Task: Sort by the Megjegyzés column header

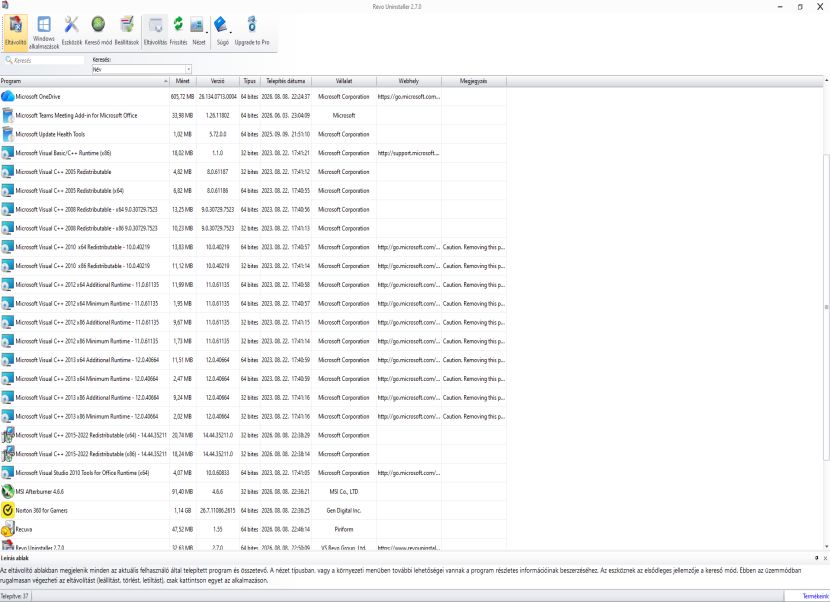Action: pos(473,81)
